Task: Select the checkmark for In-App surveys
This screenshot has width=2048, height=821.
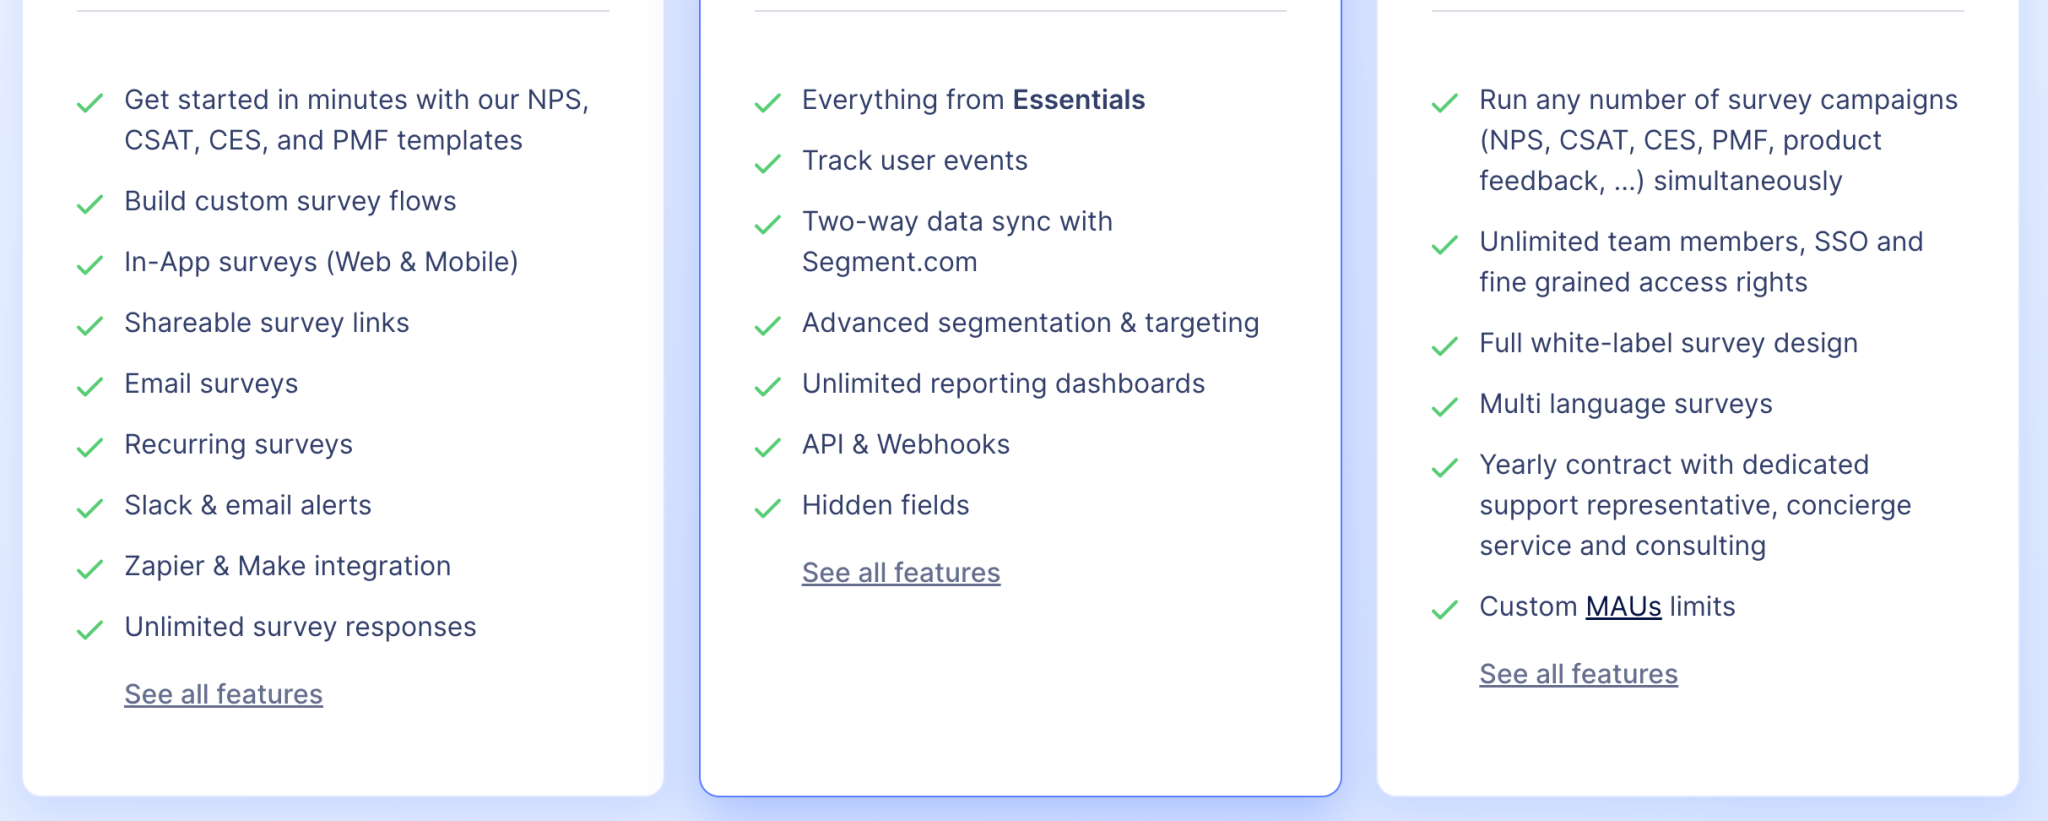Action: (x=91, y=263)
